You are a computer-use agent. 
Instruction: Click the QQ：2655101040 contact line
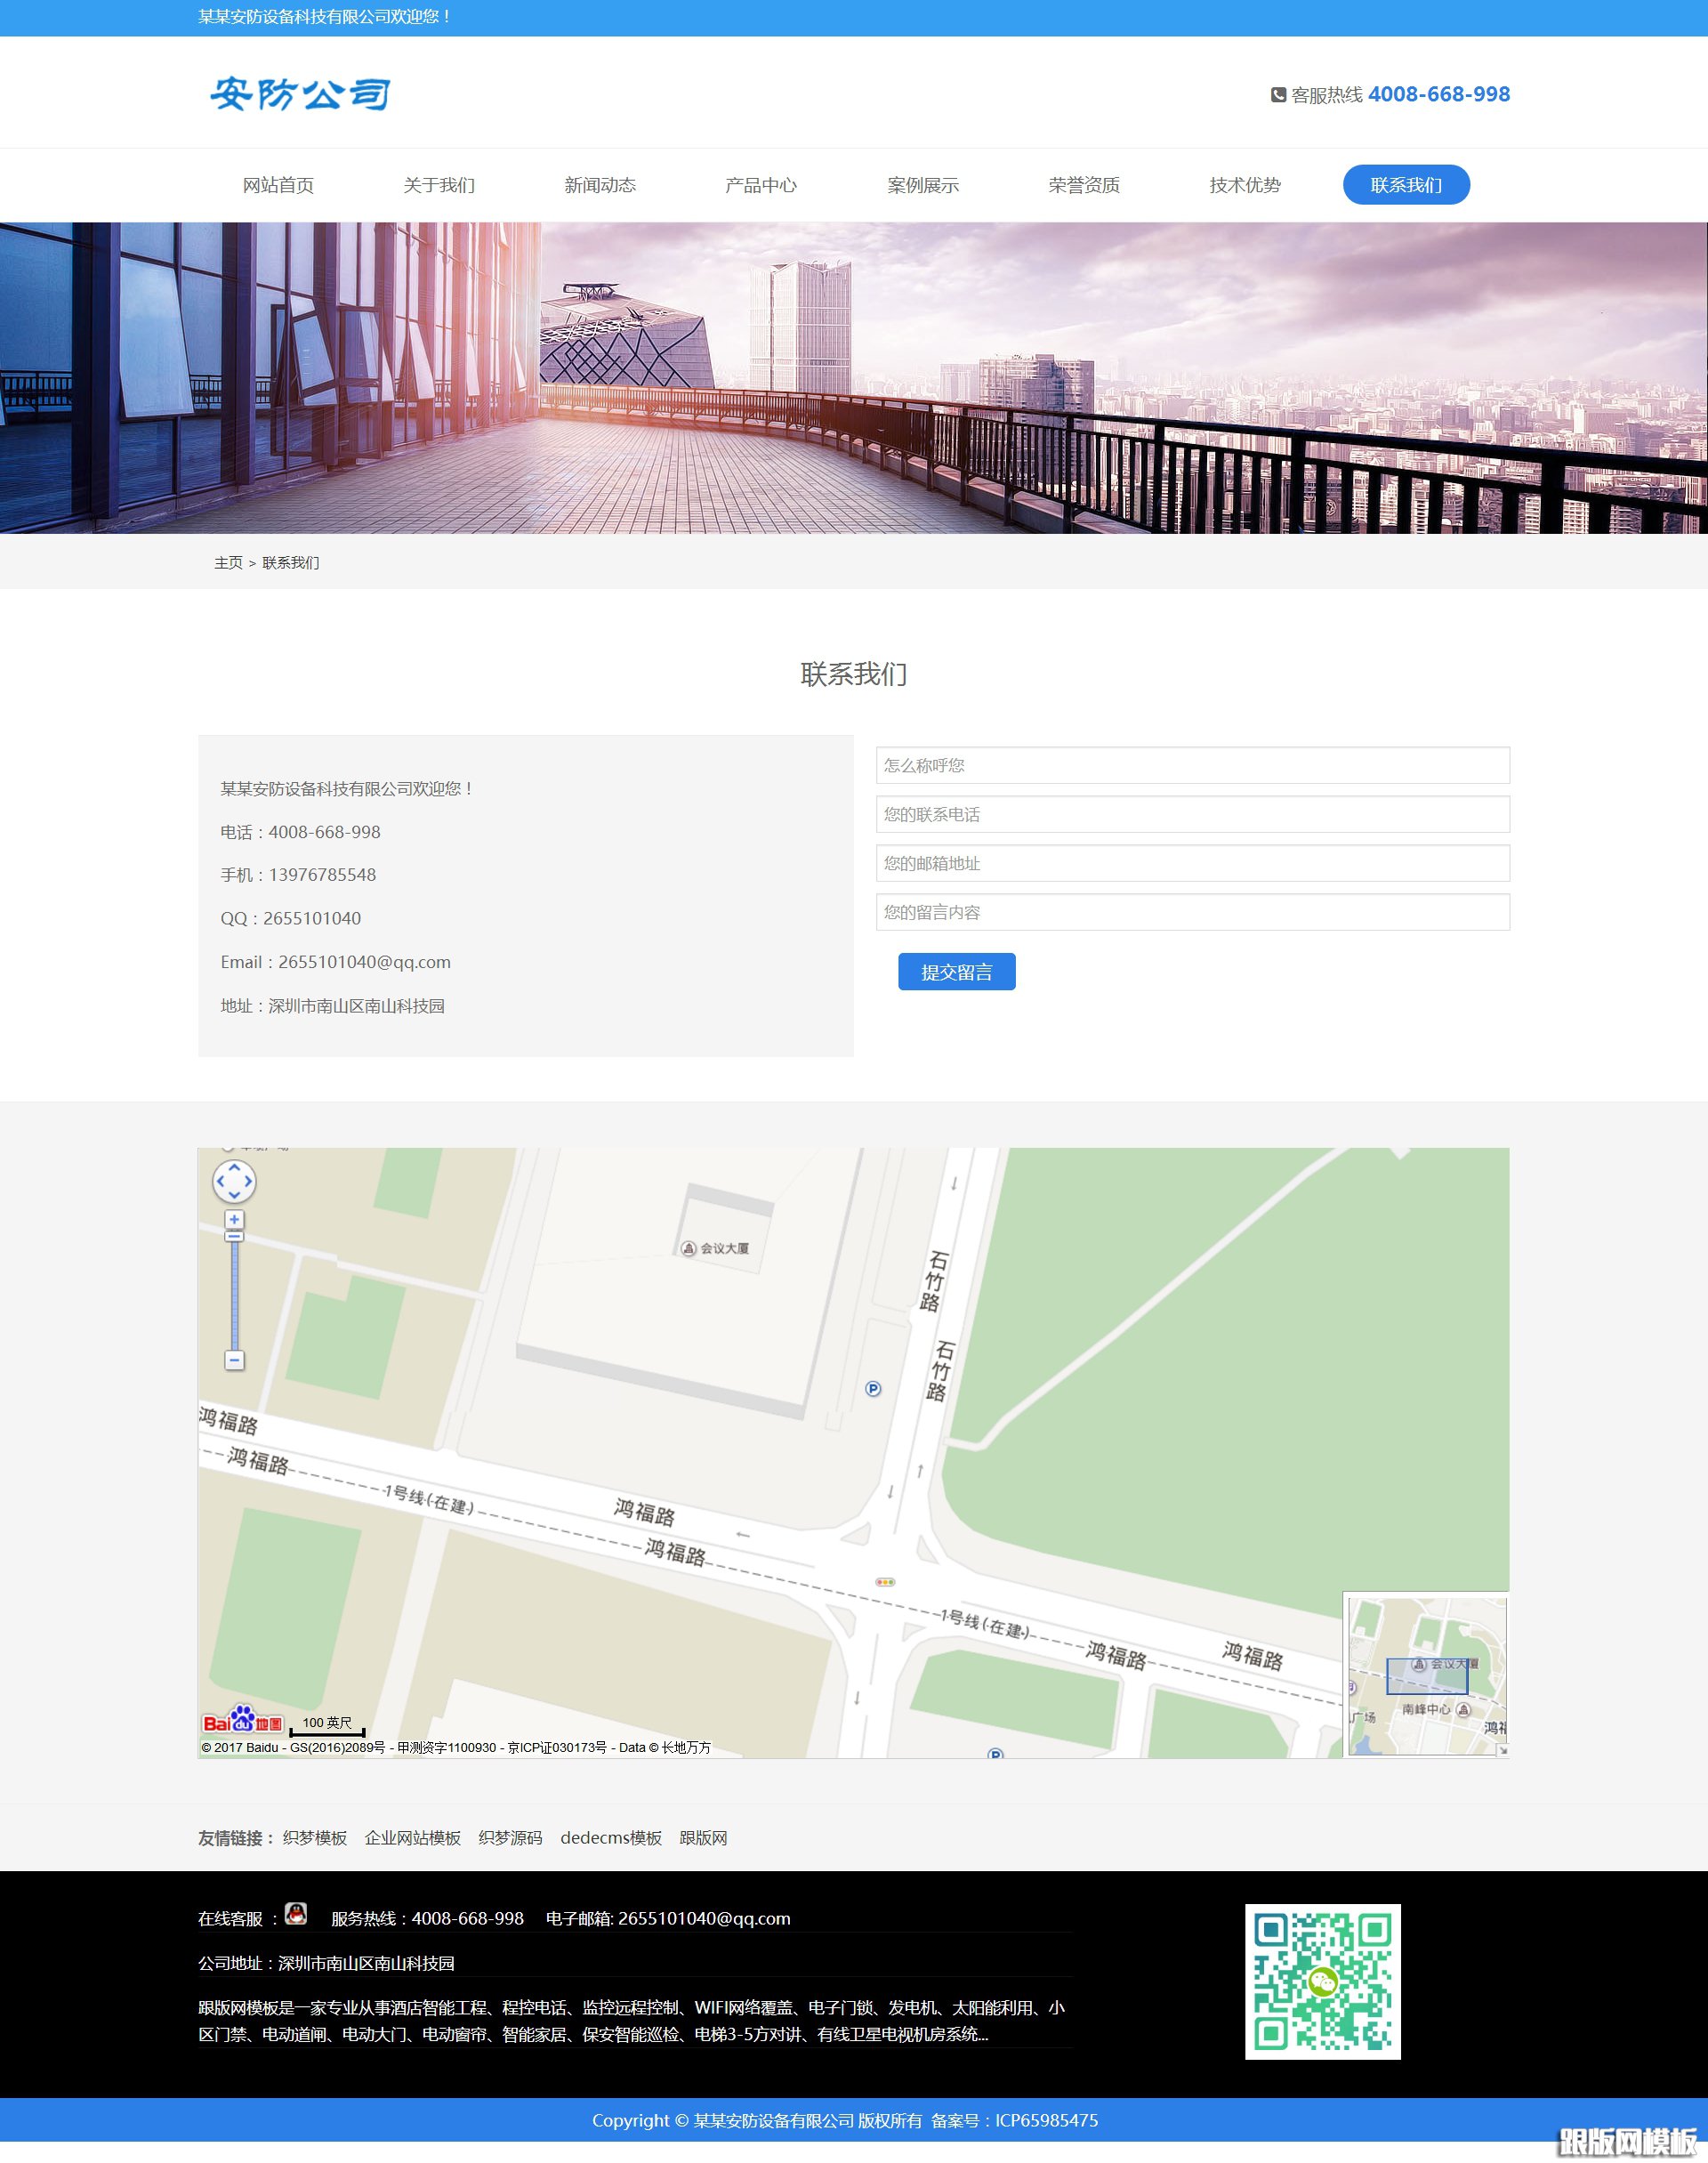(x=291, y=918)
